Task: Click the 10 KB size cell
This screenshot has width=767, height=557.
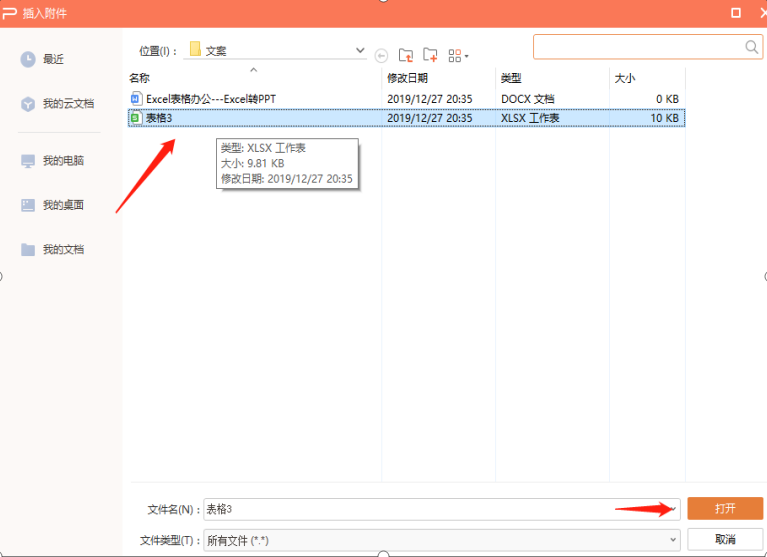Action: [664, 118]
